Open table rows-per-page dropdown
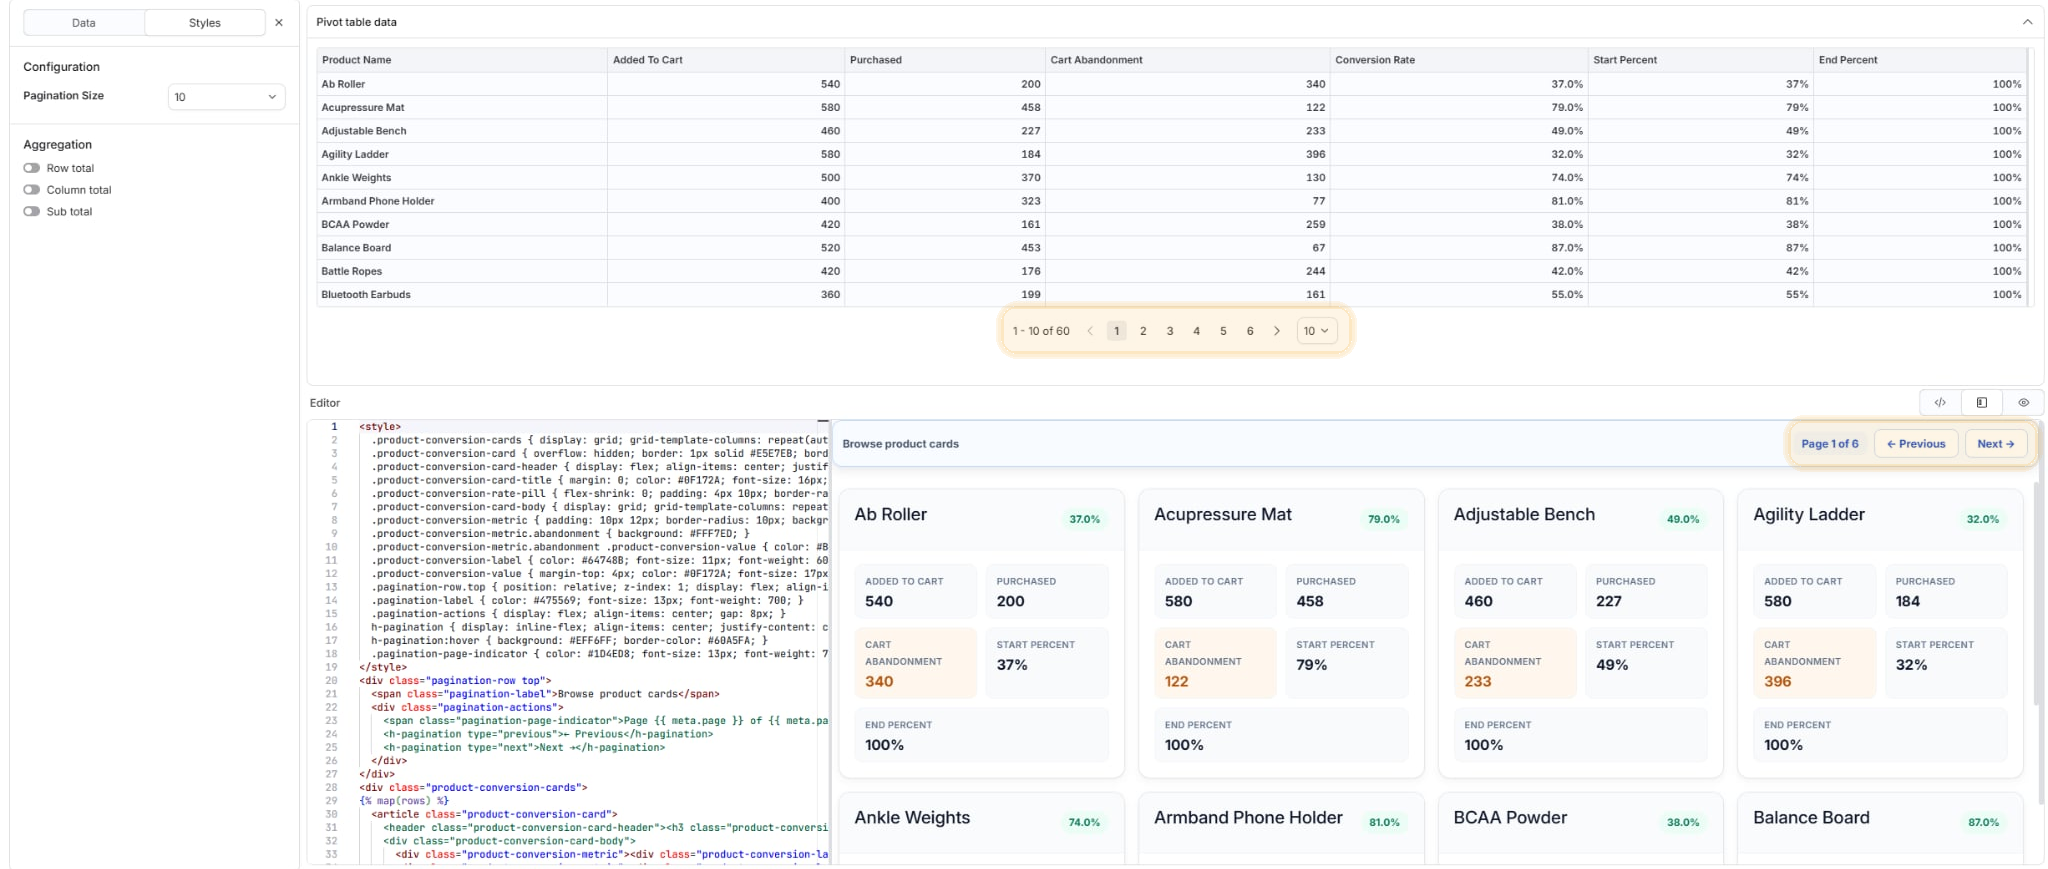2048x869 pixels. coord(1316,331)
